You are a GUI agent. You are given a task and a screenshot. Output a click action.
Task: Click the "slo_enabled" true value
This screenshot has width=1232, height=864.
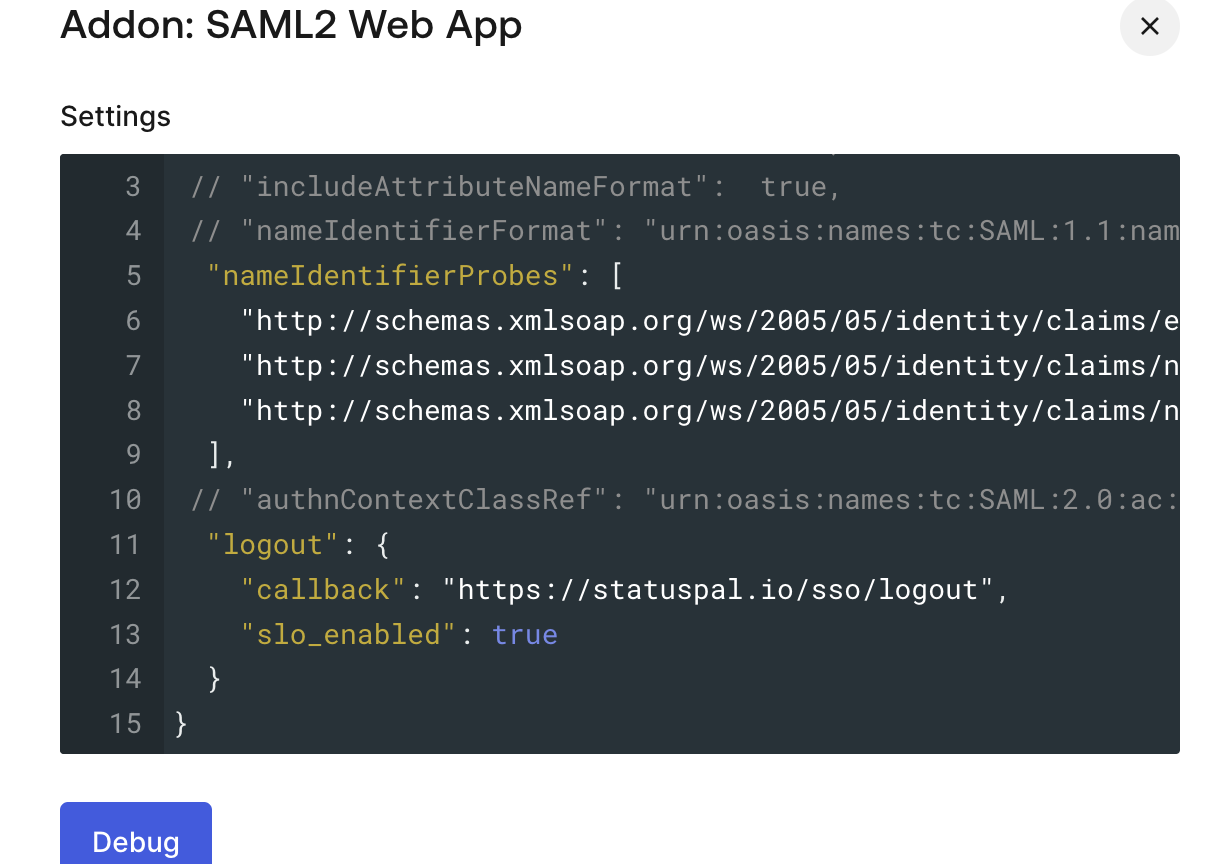pos(525,635)
